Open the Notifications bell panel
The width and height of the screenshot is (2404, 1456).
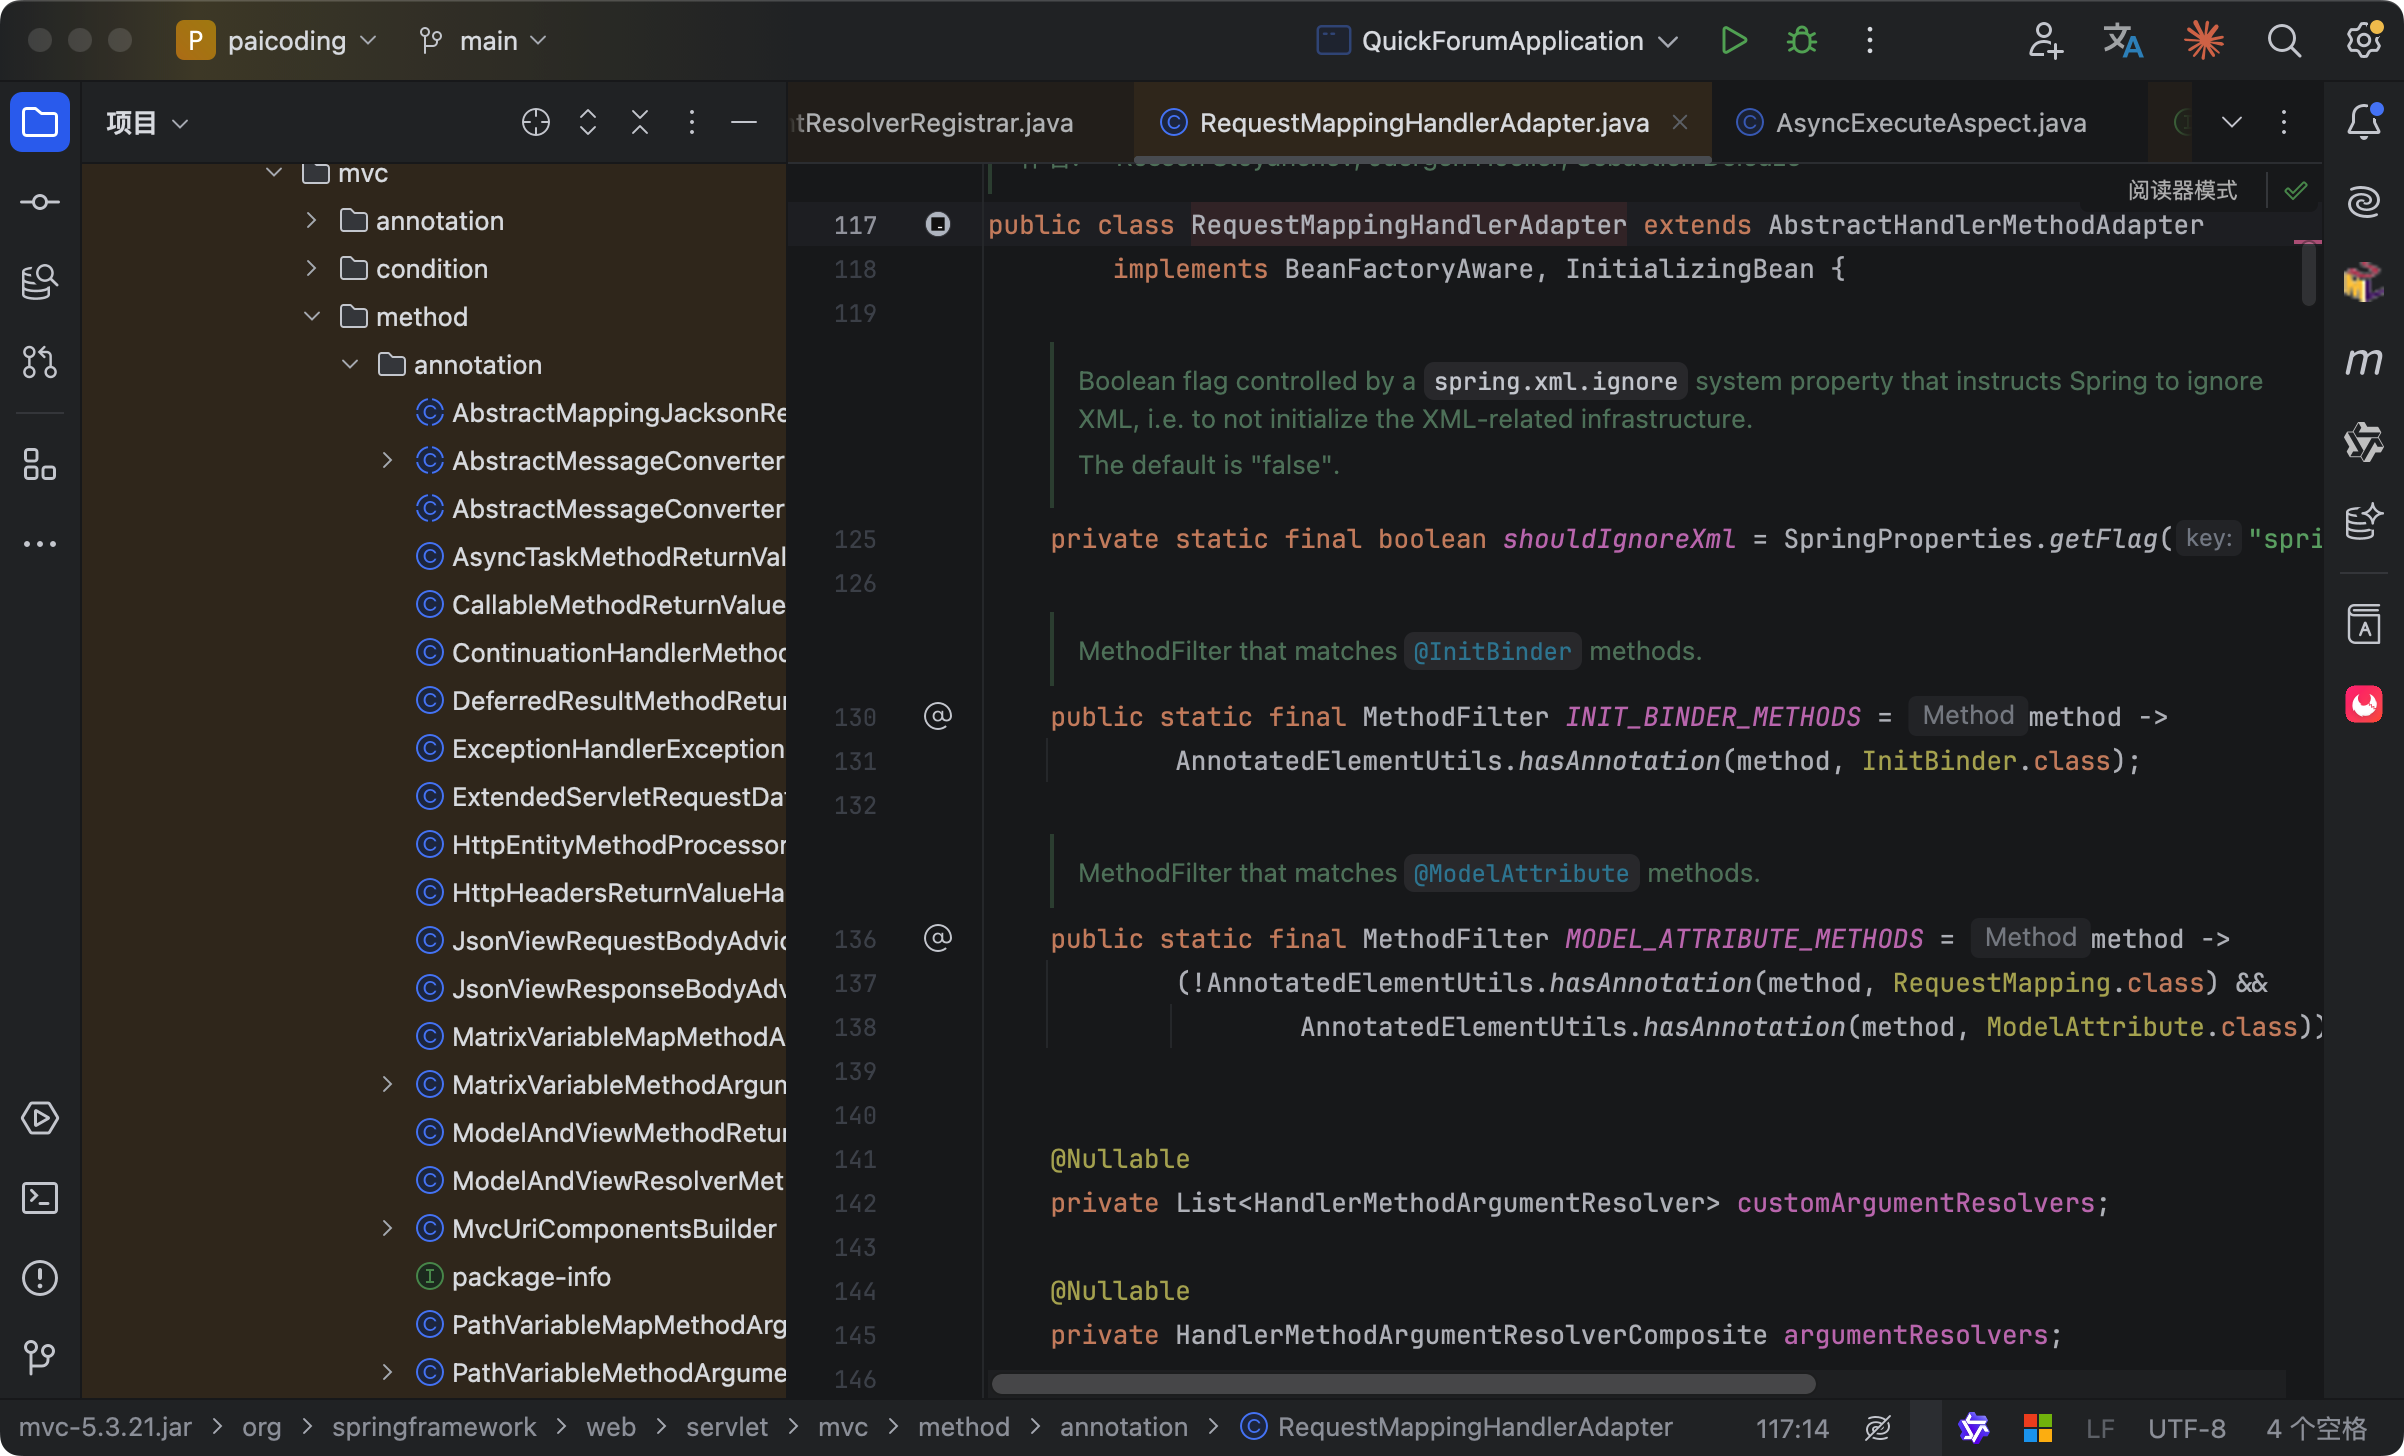[2363, 122]
